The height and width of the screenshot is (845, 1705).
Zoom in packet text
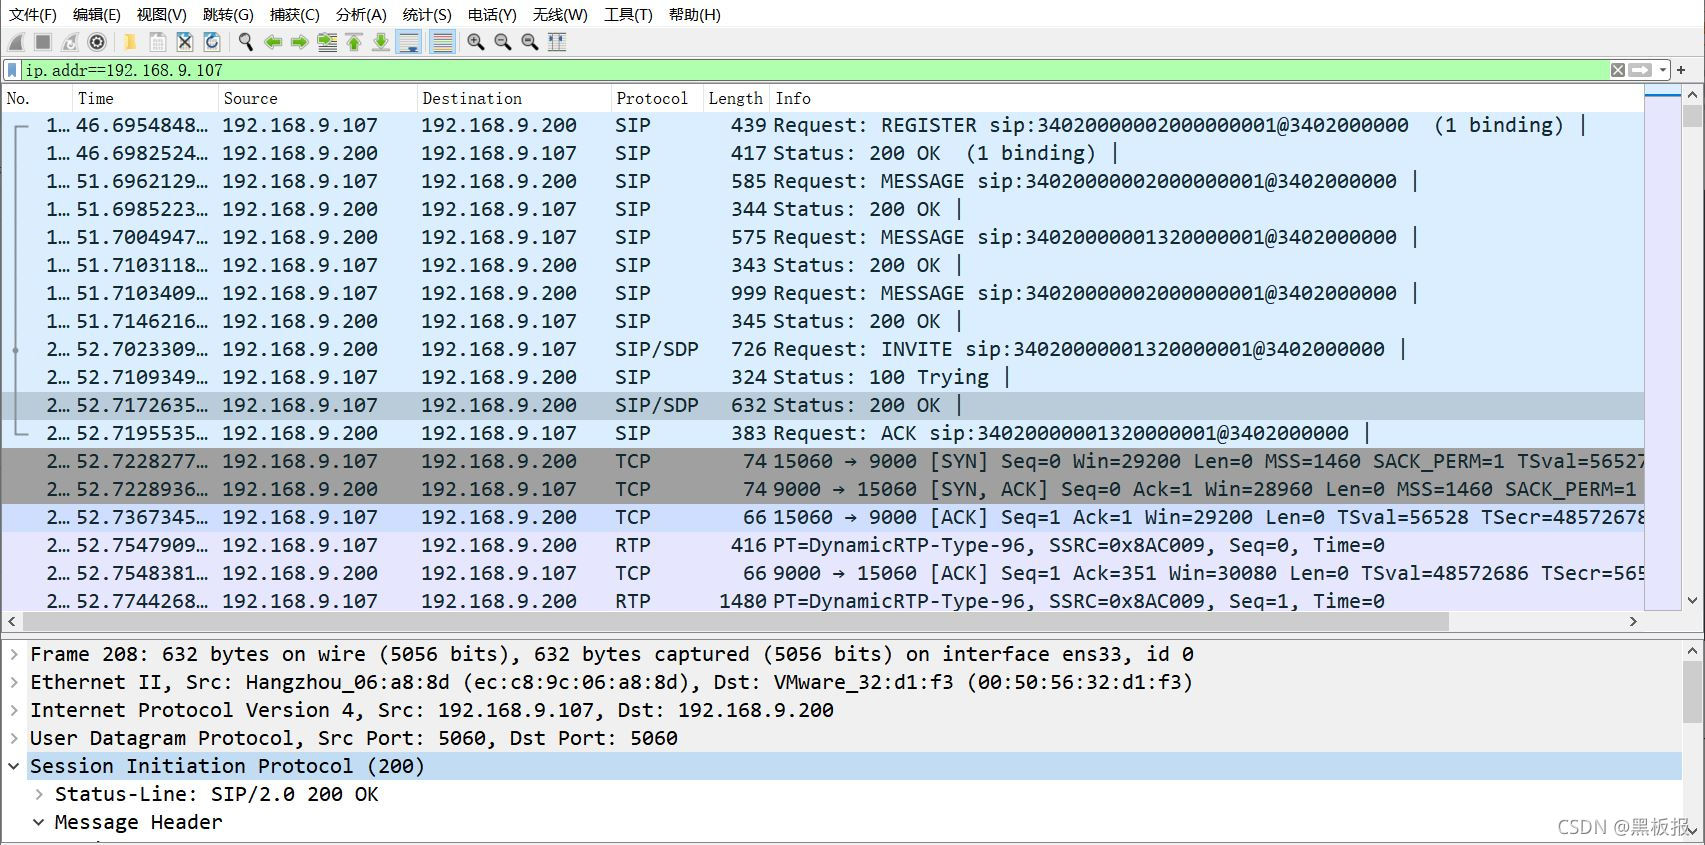(475, 42)
